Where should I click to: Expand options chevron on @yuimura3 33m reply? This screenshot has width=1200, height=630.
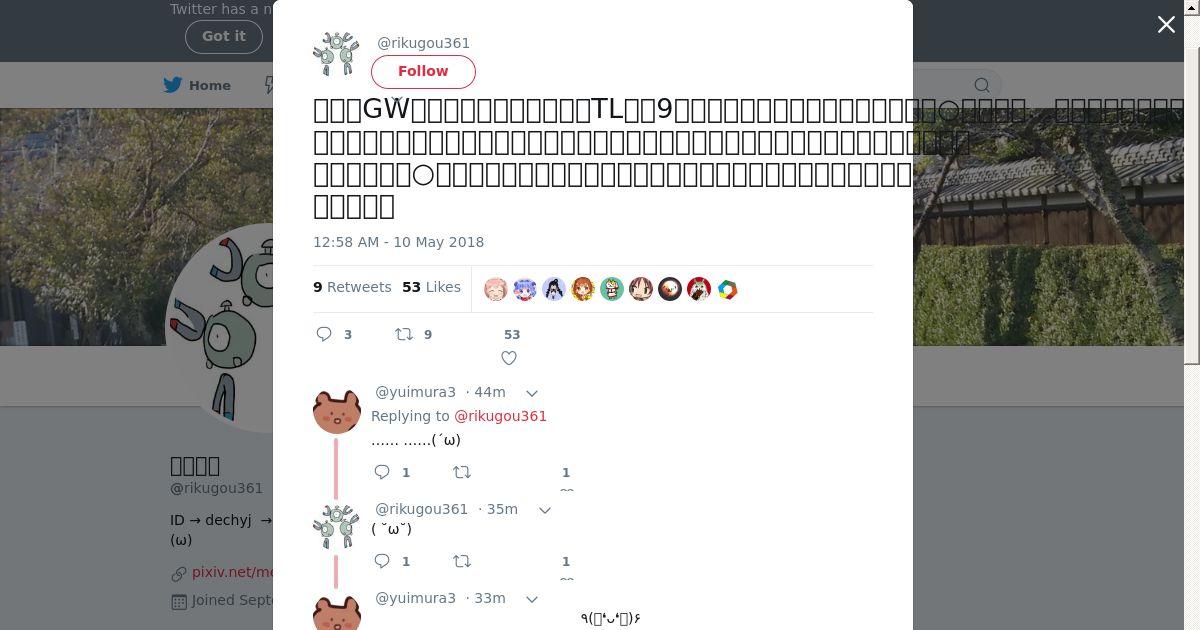532,599
